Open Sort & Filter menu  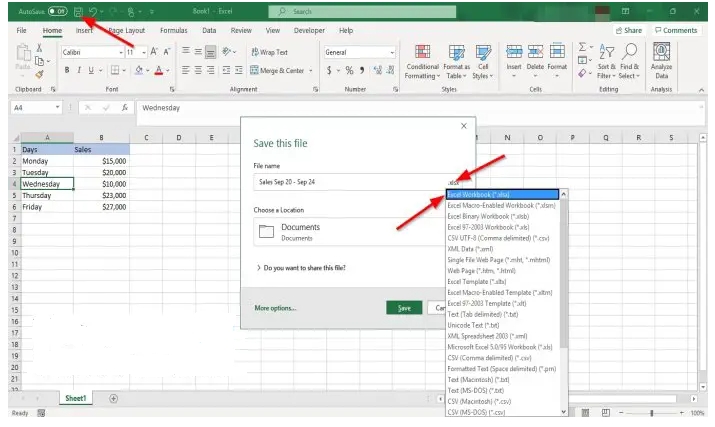[x=606, y=62]
